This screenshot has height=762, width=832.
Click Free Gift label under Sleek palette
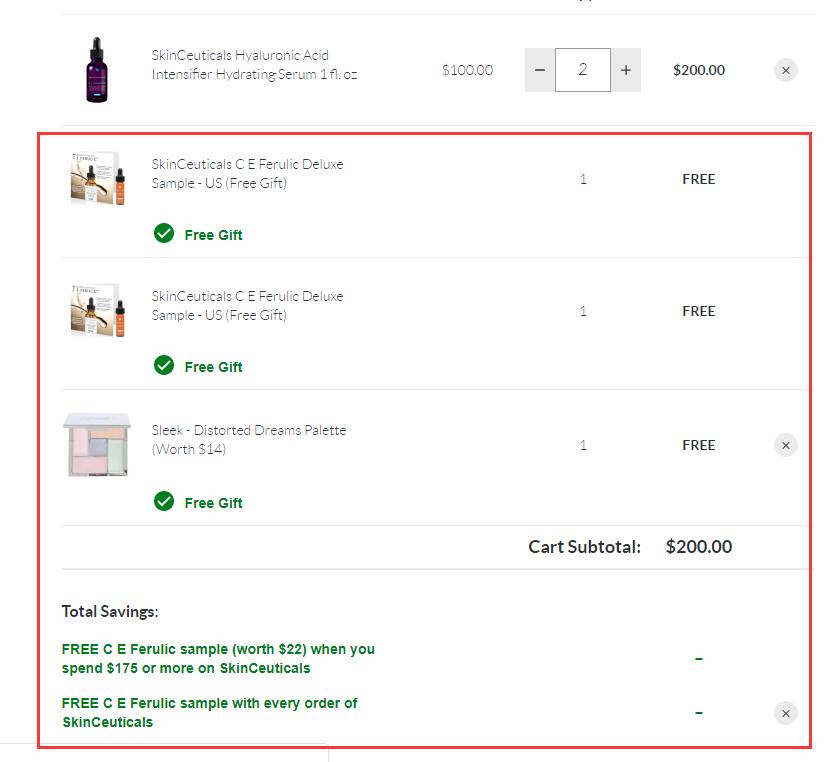tap(213, 503)
